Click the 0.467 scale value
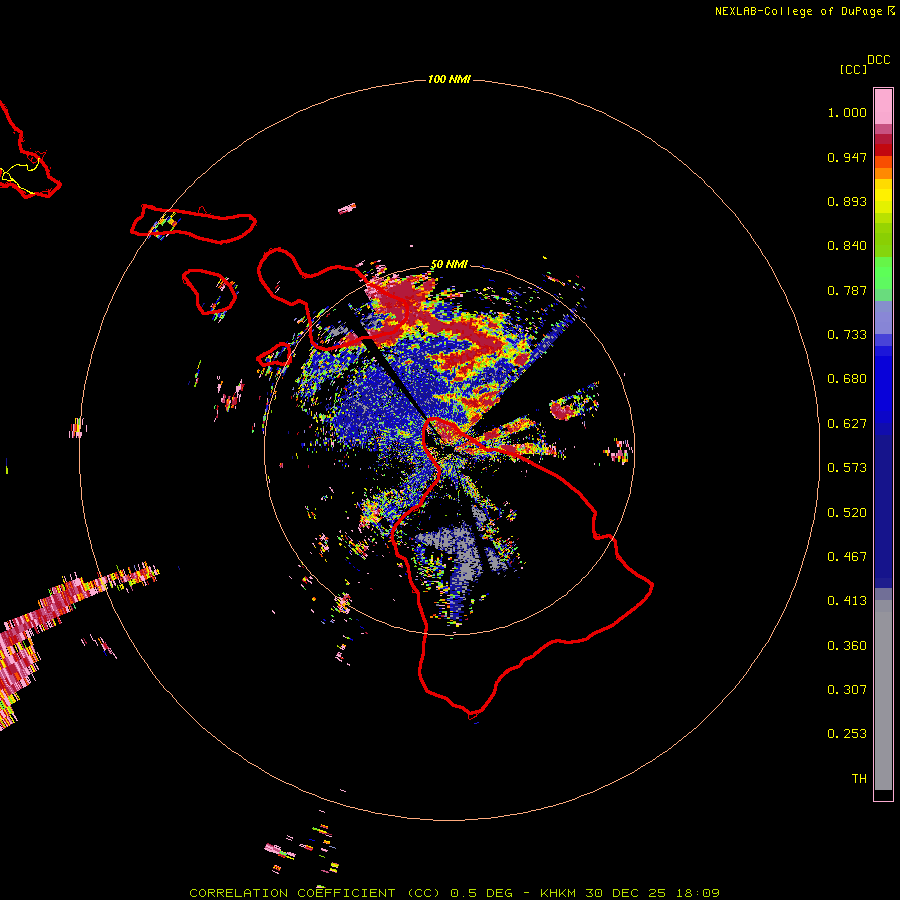Image resolution: width=900 pixels, height=900 pixels. [847, 557]
